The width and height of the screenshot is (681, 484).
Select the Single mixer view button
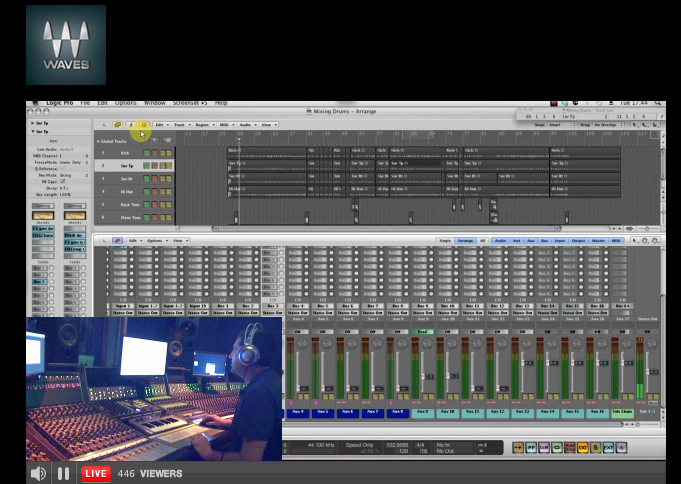click(445, 240)
